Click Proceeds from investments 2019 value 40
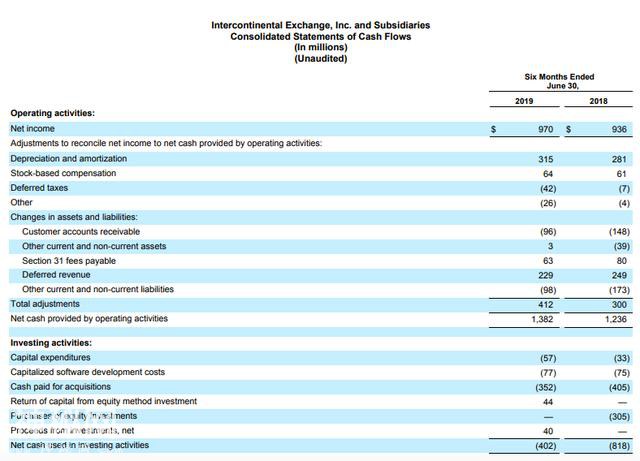This screenshot has width=640, height=461. click(x=548, y=432)
